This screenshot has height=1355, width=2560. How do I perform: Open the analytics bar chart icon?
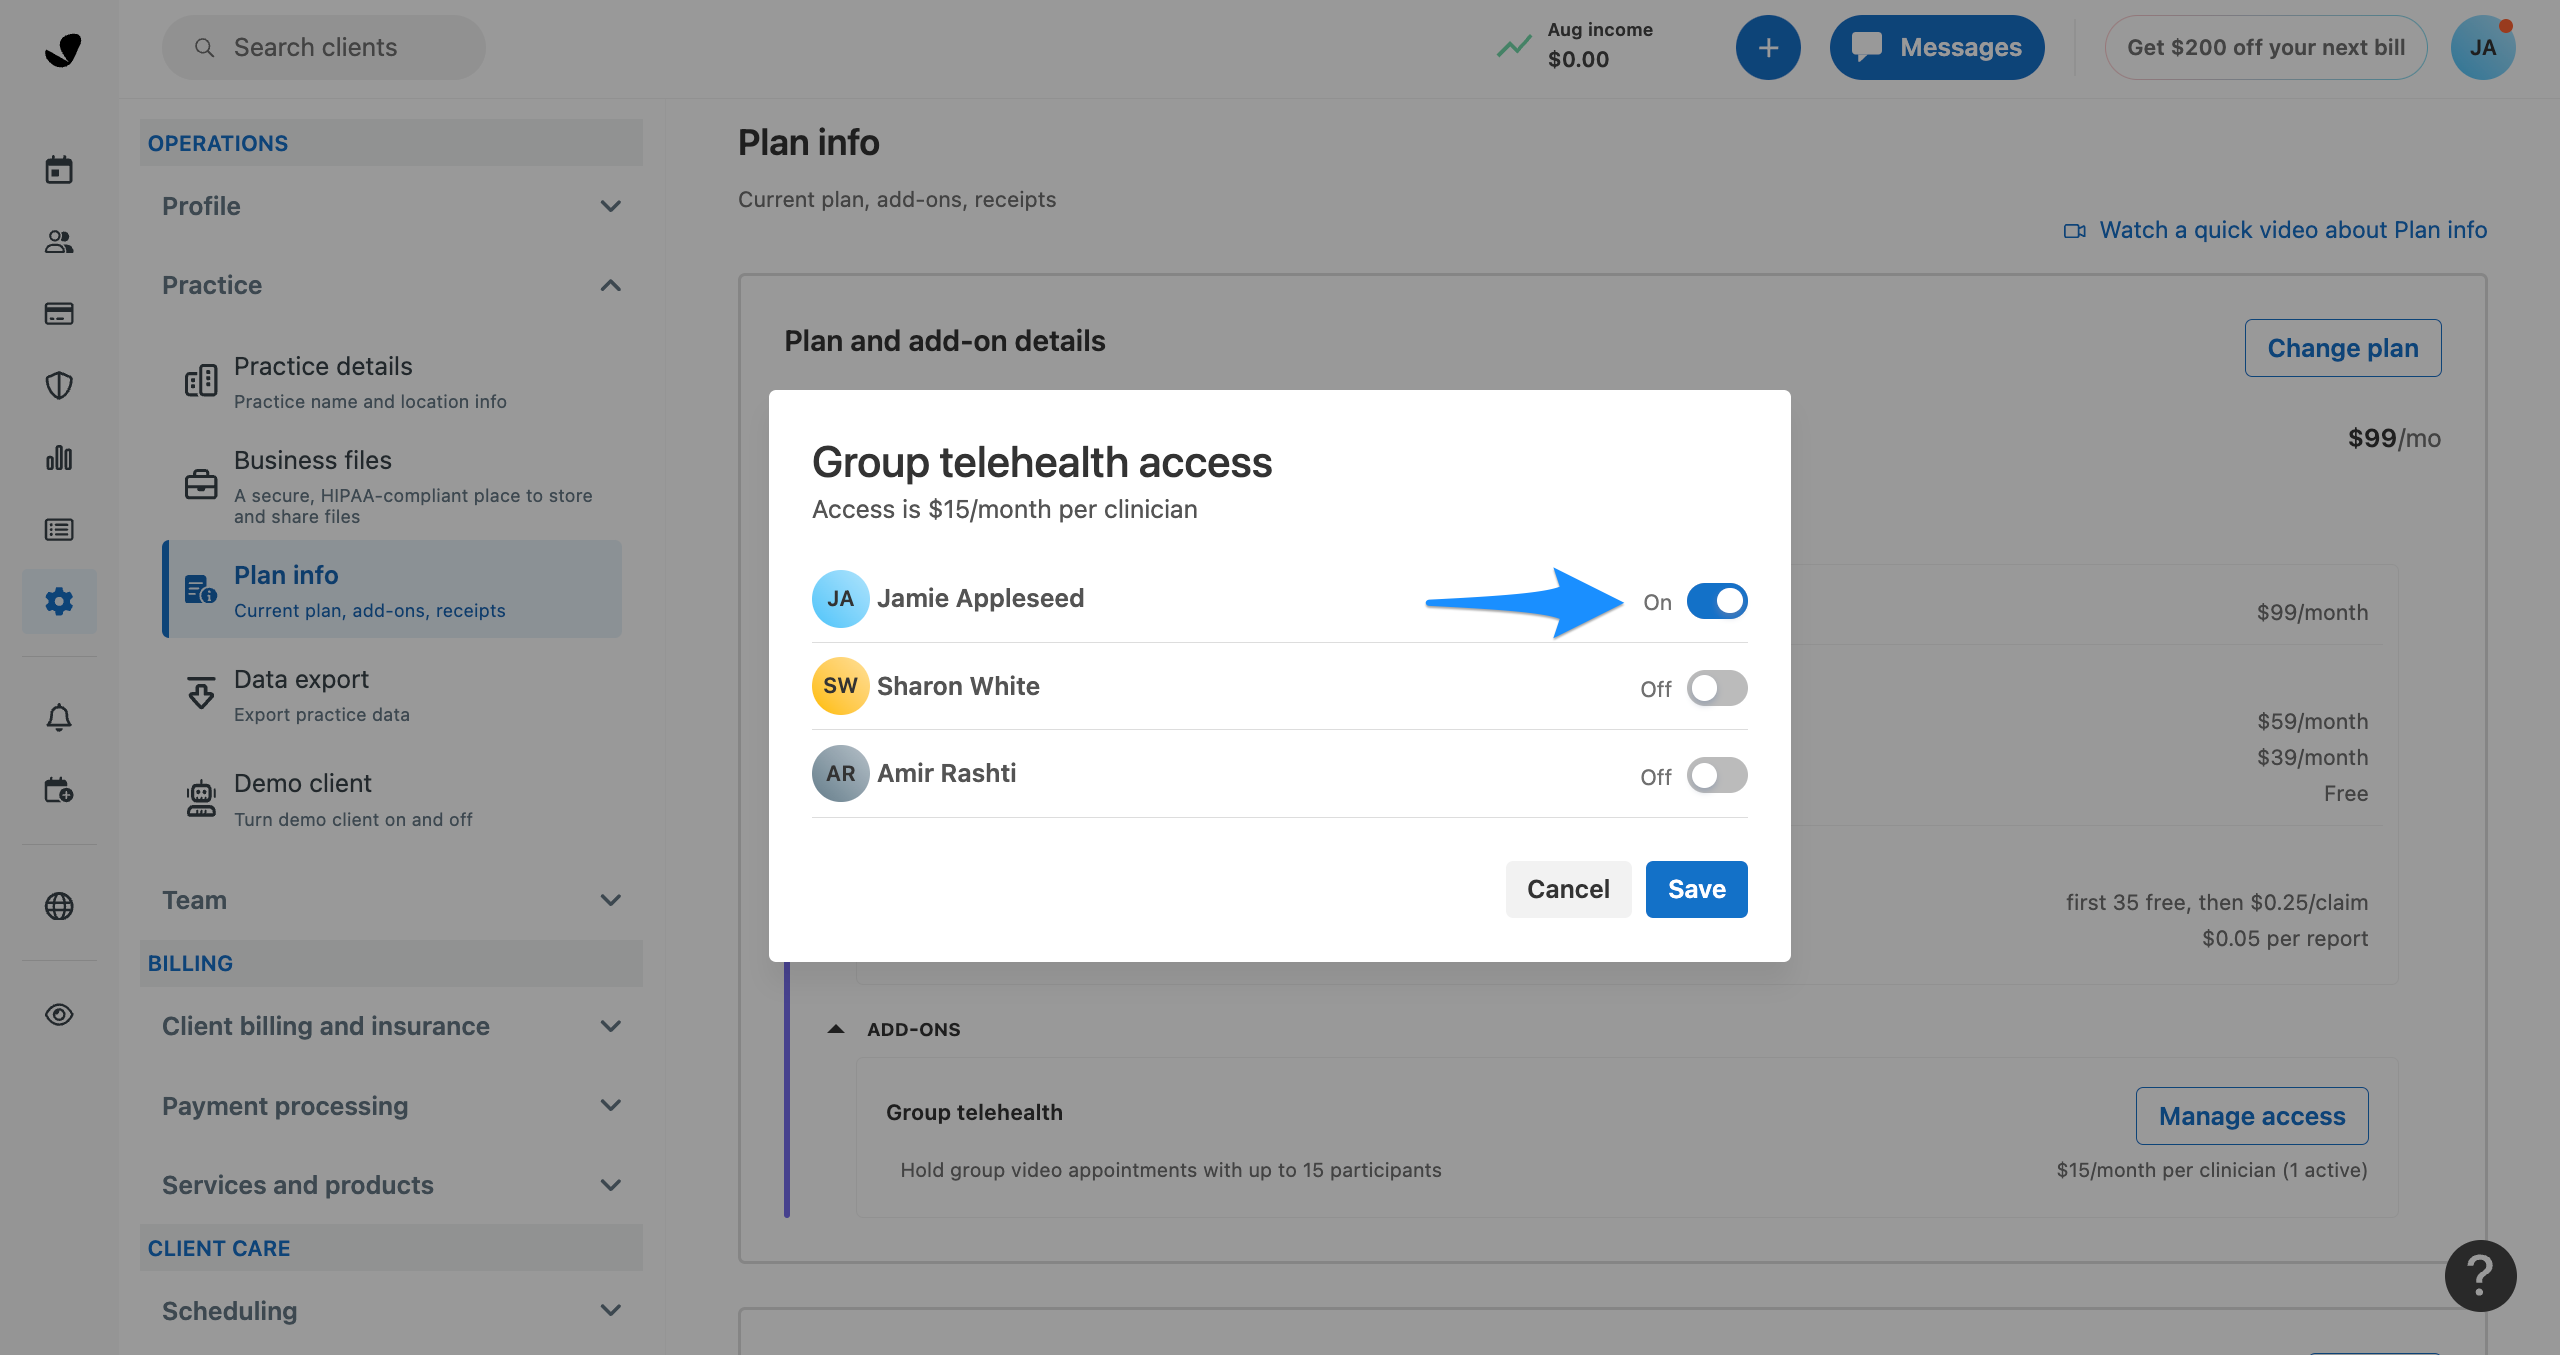pyautogui.click(x=59, y=458)
